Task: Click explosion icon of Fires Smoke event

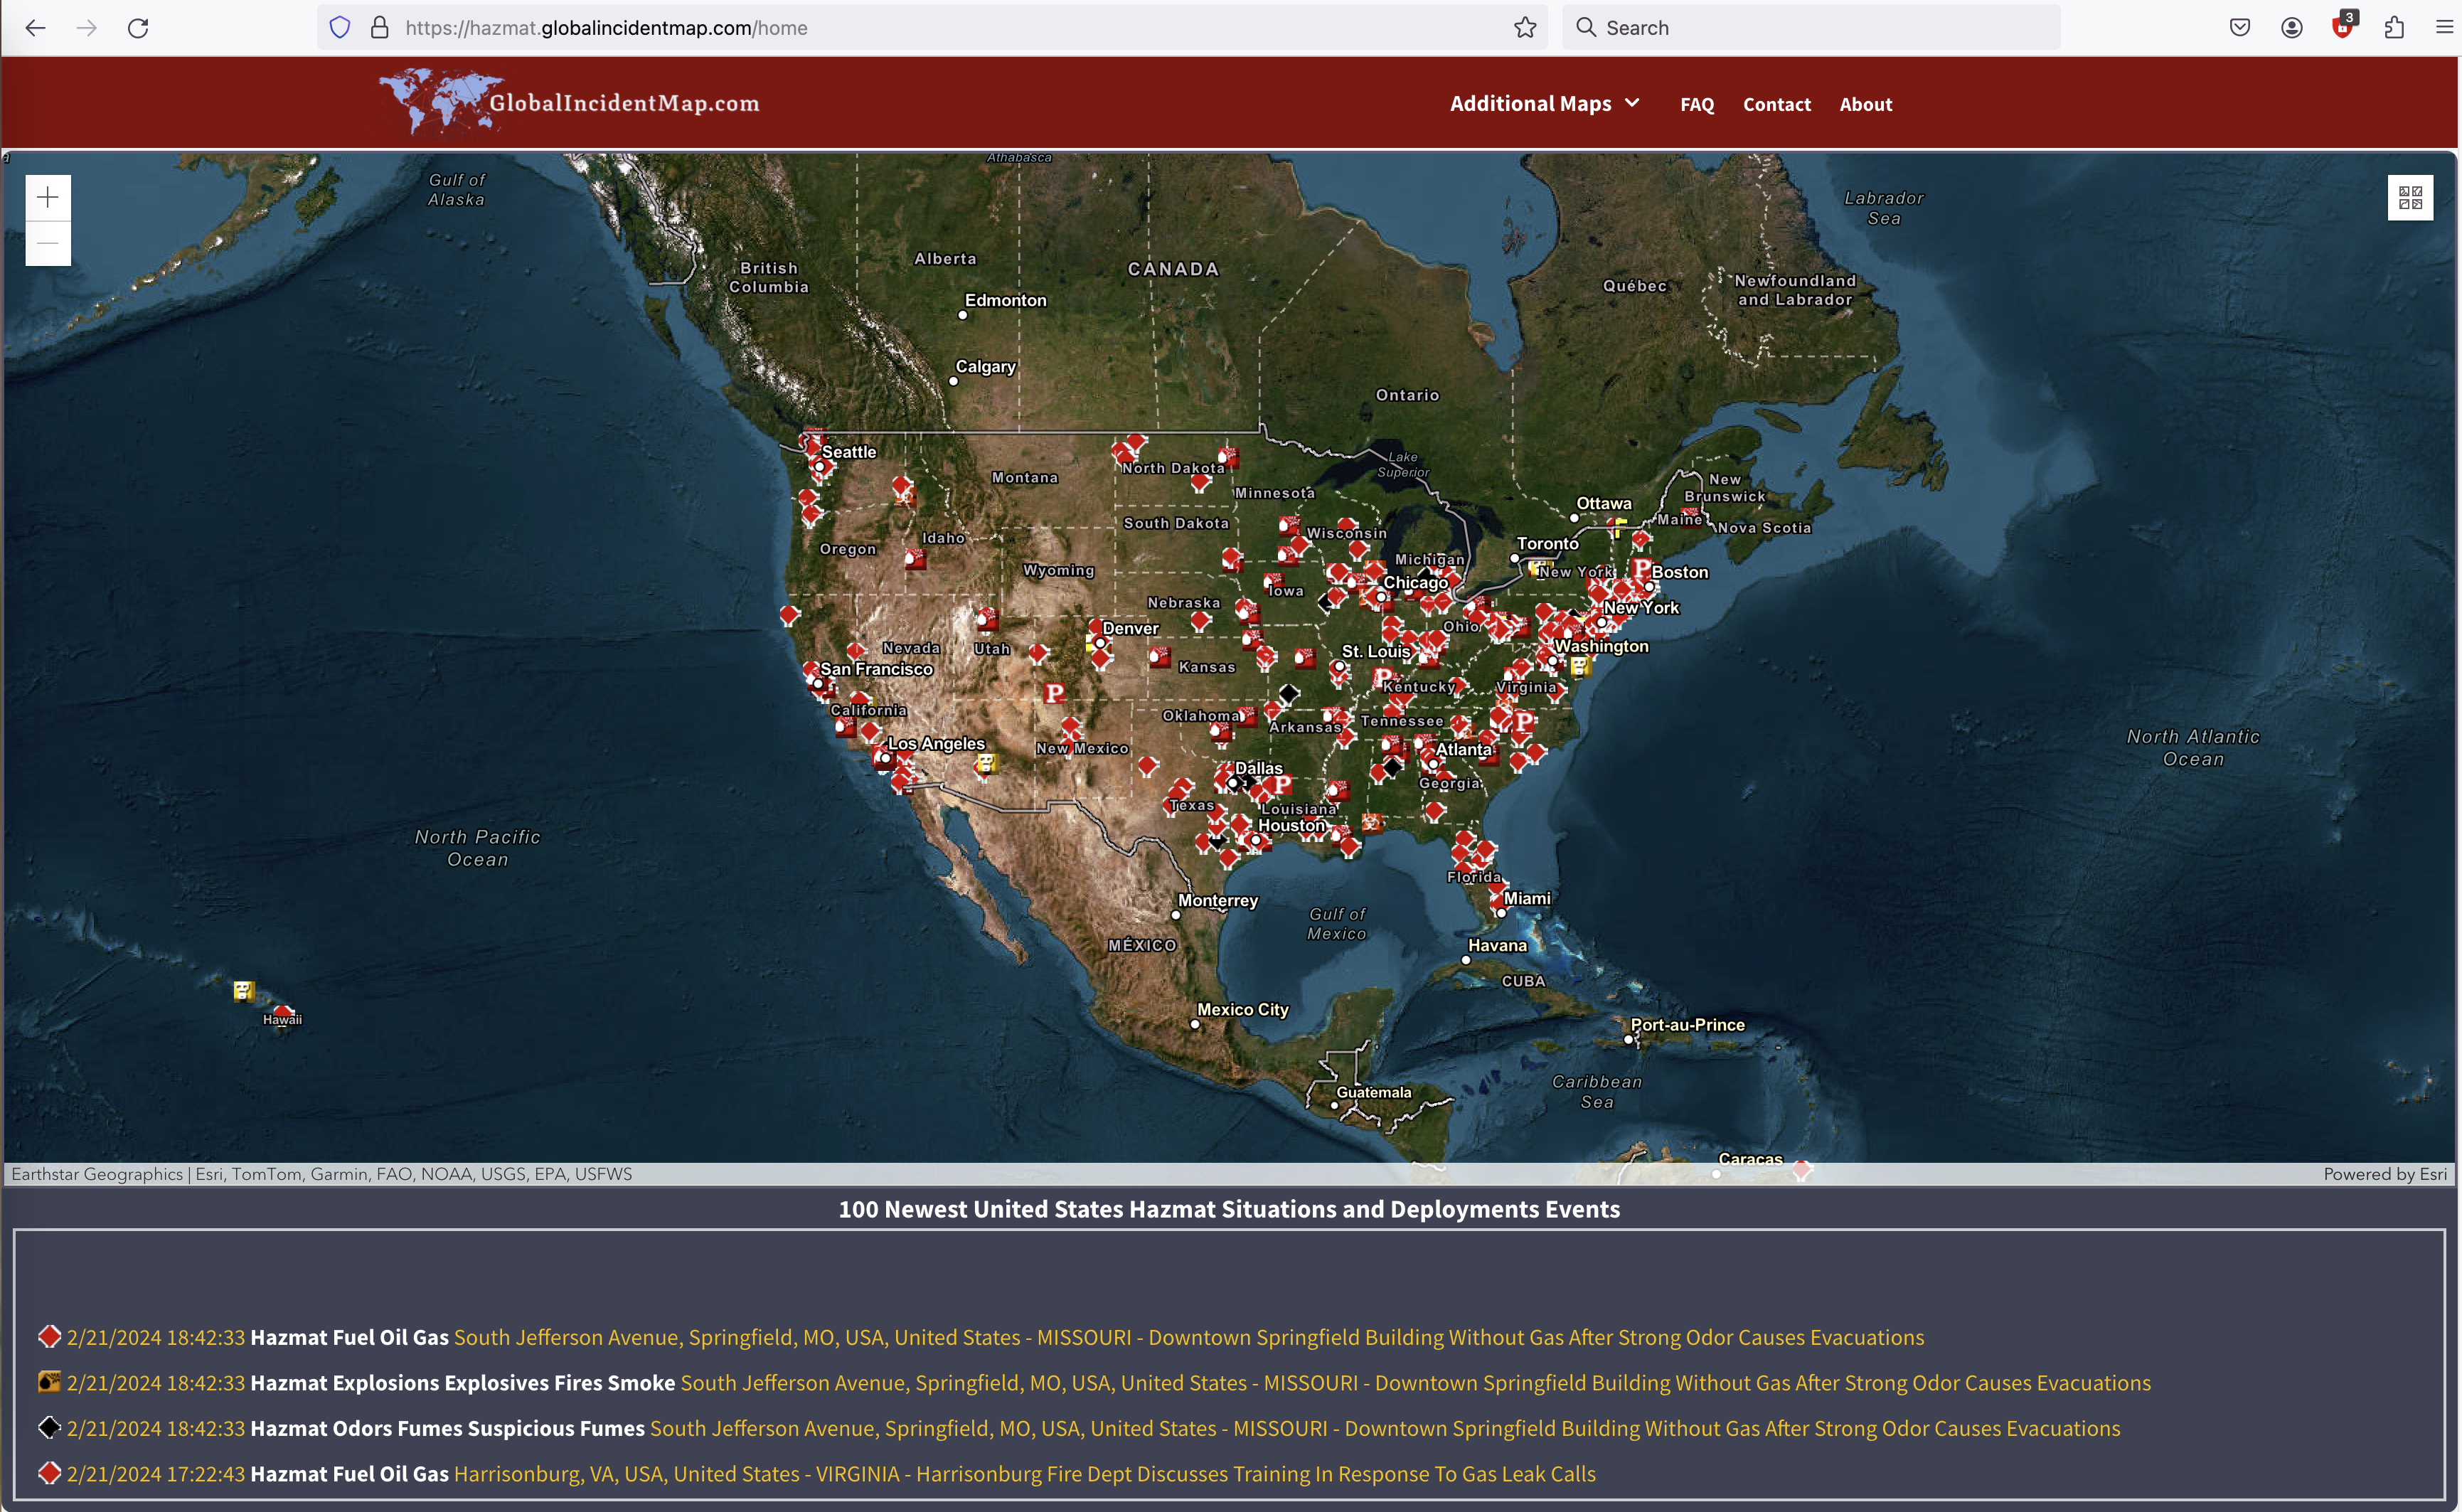Action: [49, 1382]
